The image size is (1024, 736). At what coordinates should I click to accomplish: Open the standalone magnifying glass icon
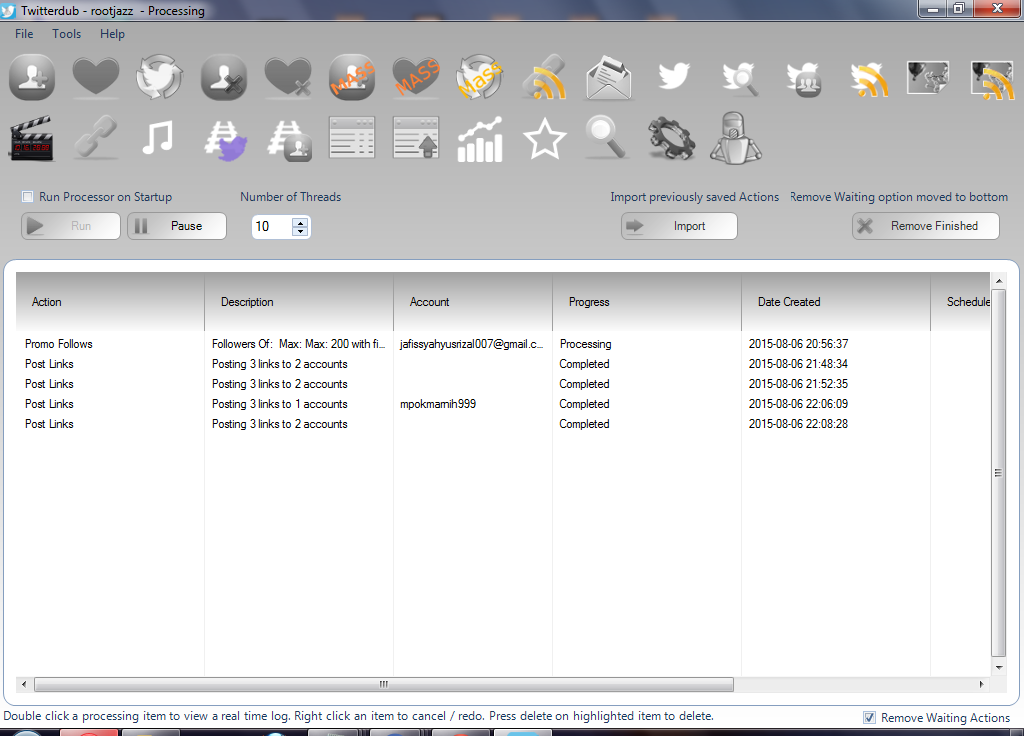[607, 137]
